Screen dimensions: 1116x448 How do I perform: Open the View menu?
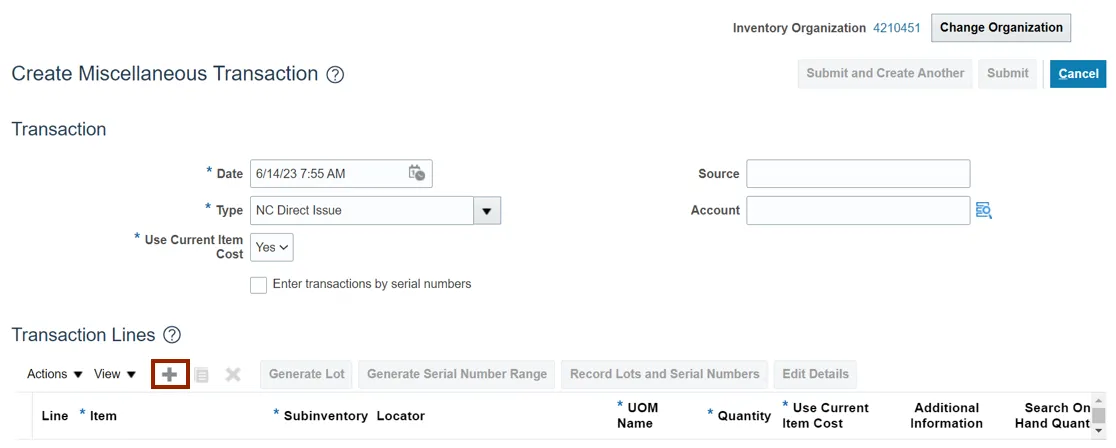115,374
